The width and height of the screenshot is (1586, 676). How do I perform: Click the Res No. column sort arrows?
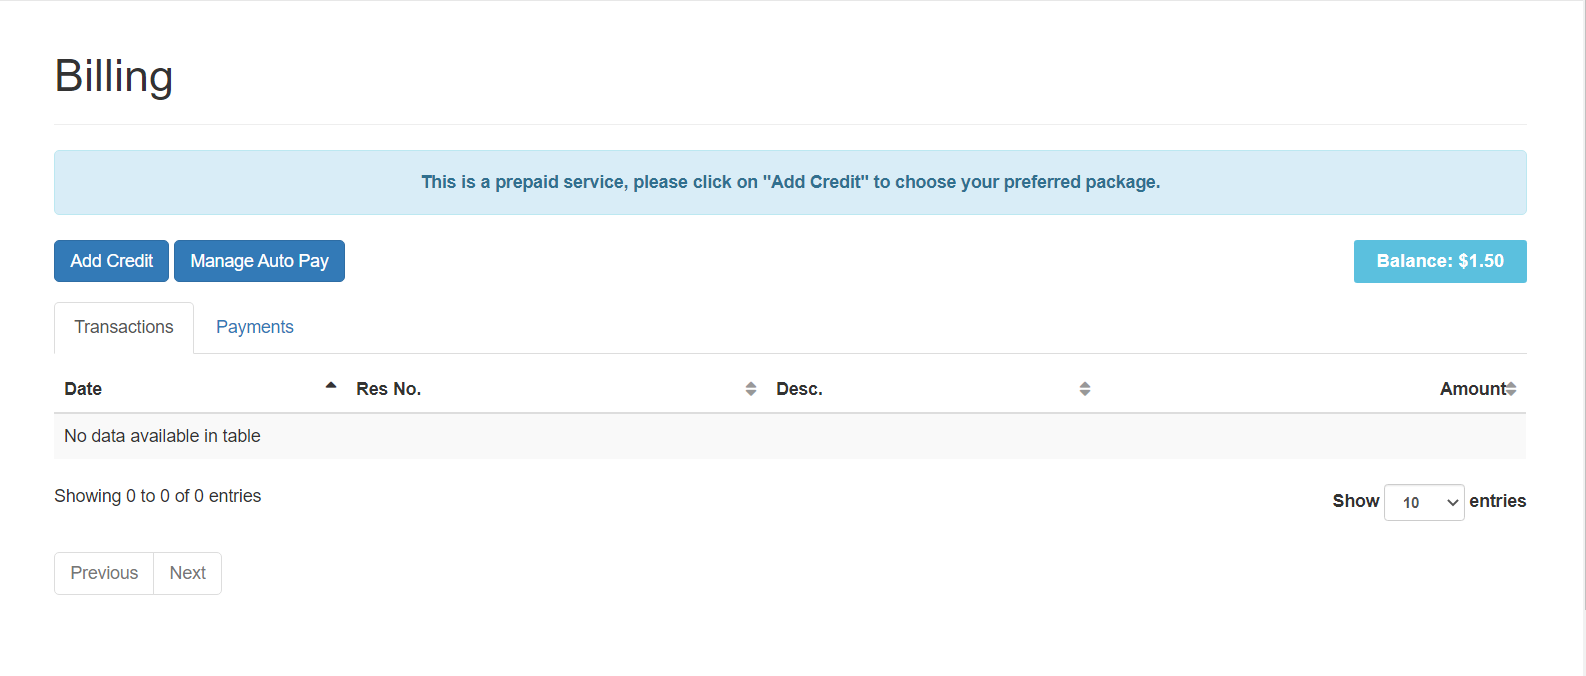(751, 389)
